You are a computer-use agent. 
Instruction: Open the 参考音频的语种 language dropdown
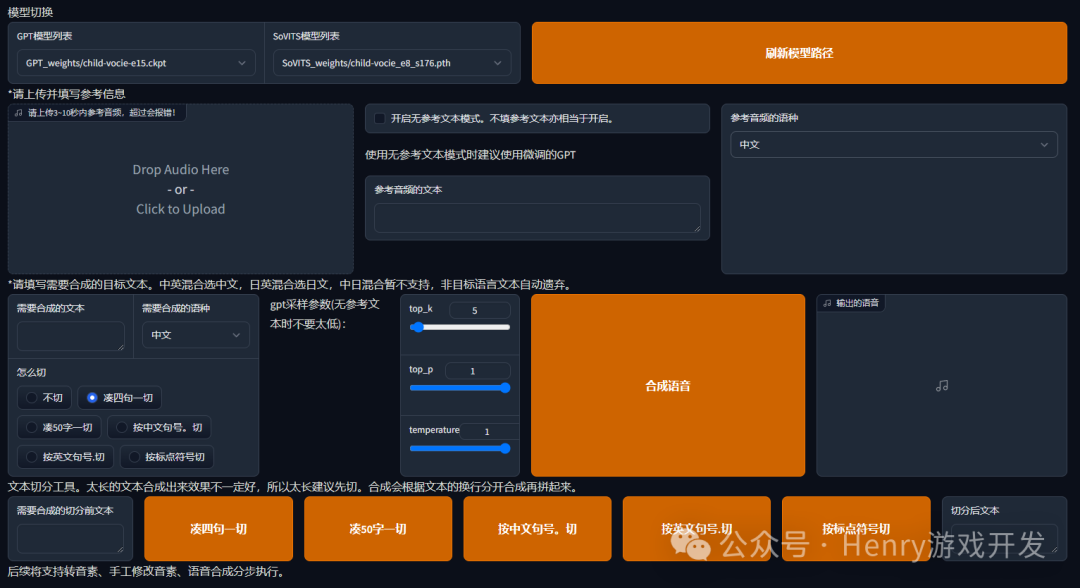[893, 144]
